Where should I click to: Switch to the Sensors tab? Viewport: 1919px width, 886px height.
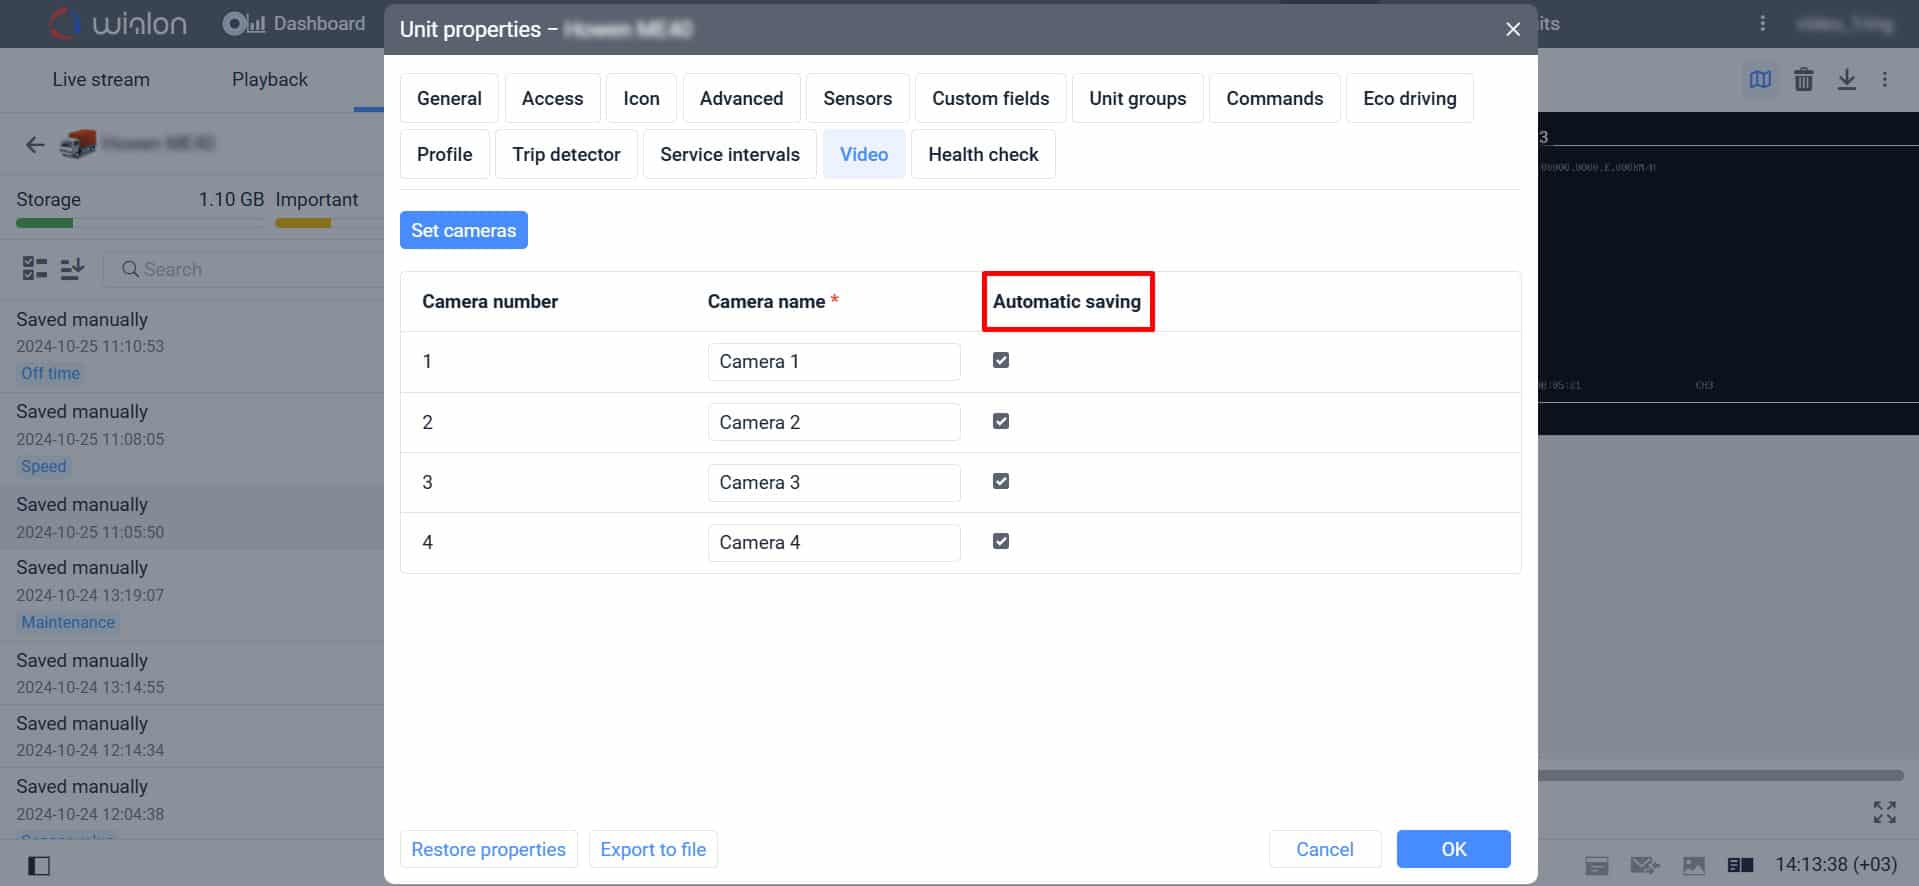[857, 98]
